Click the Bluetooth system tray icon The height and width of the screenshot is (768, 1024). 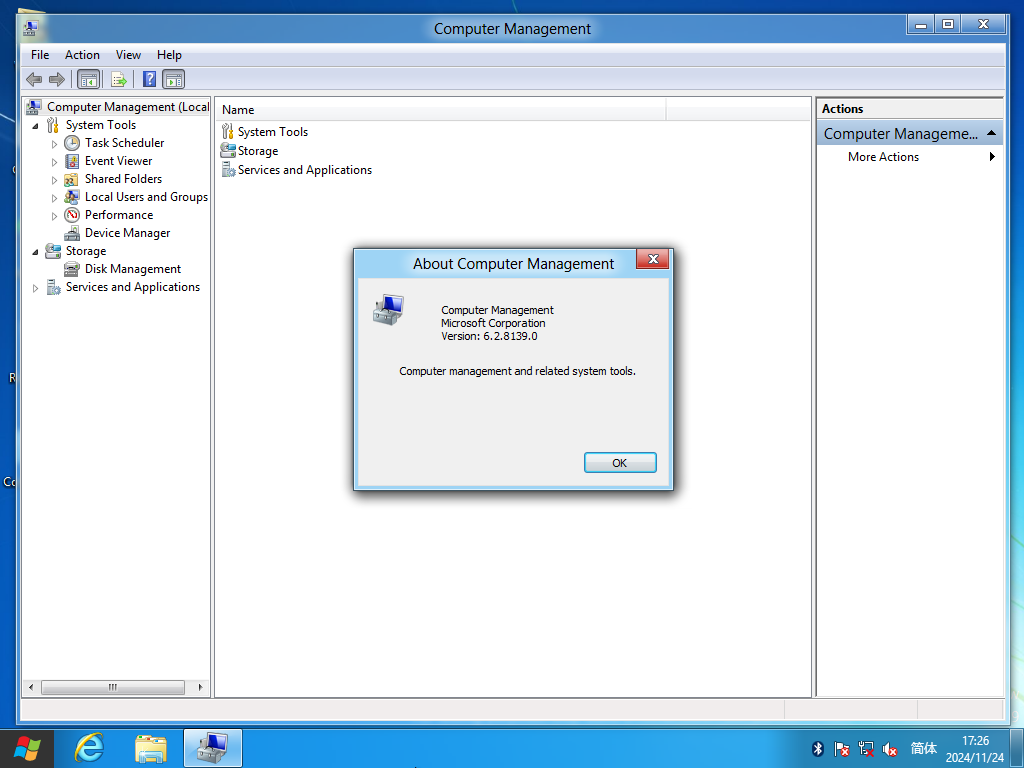point(817,748)
